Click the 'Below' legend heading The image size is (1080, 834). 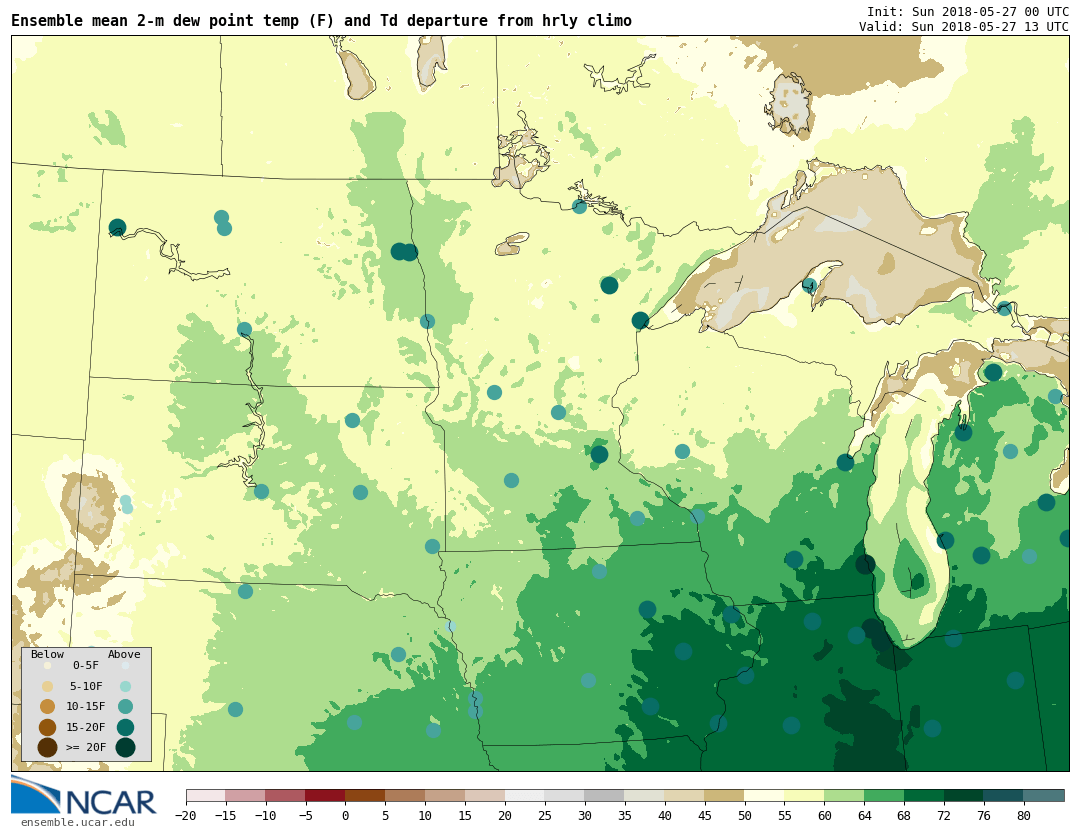pyautogui.click(x=47, y=654)
